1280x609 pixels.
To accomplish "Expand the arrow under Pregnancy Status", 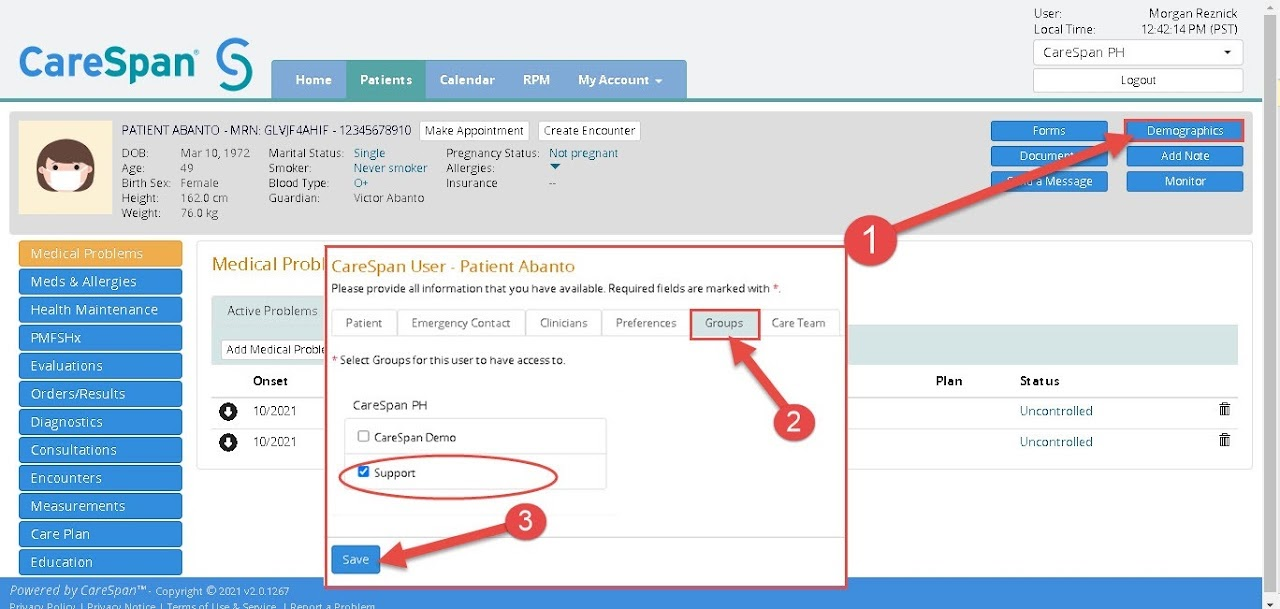I will click(555, 167).
